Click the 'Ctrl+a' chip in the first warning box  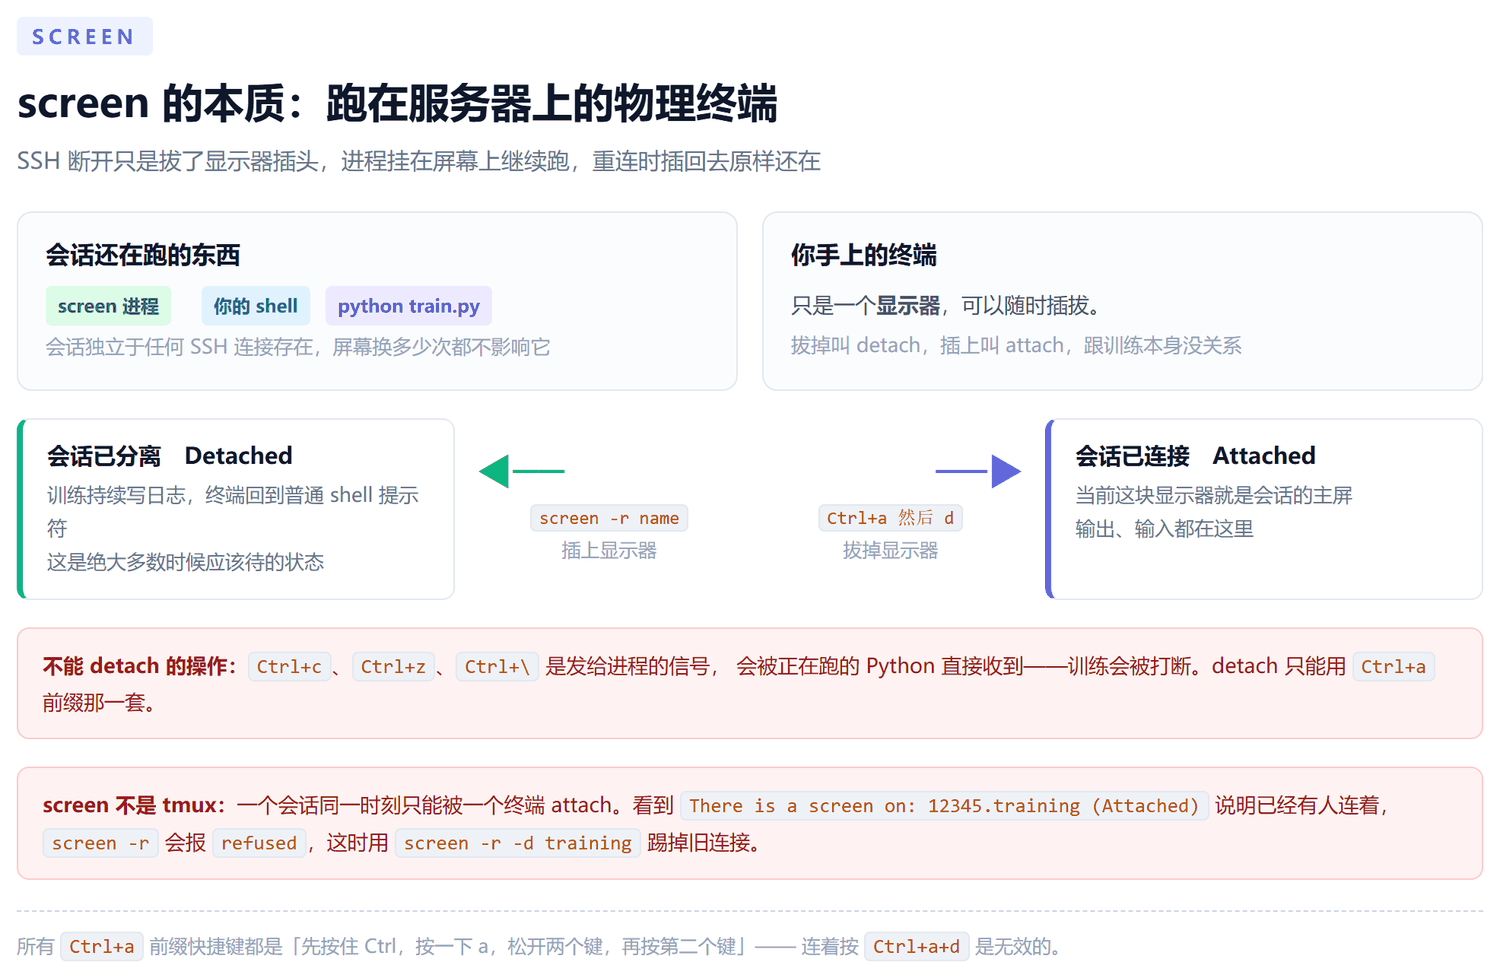[1393, 667]
